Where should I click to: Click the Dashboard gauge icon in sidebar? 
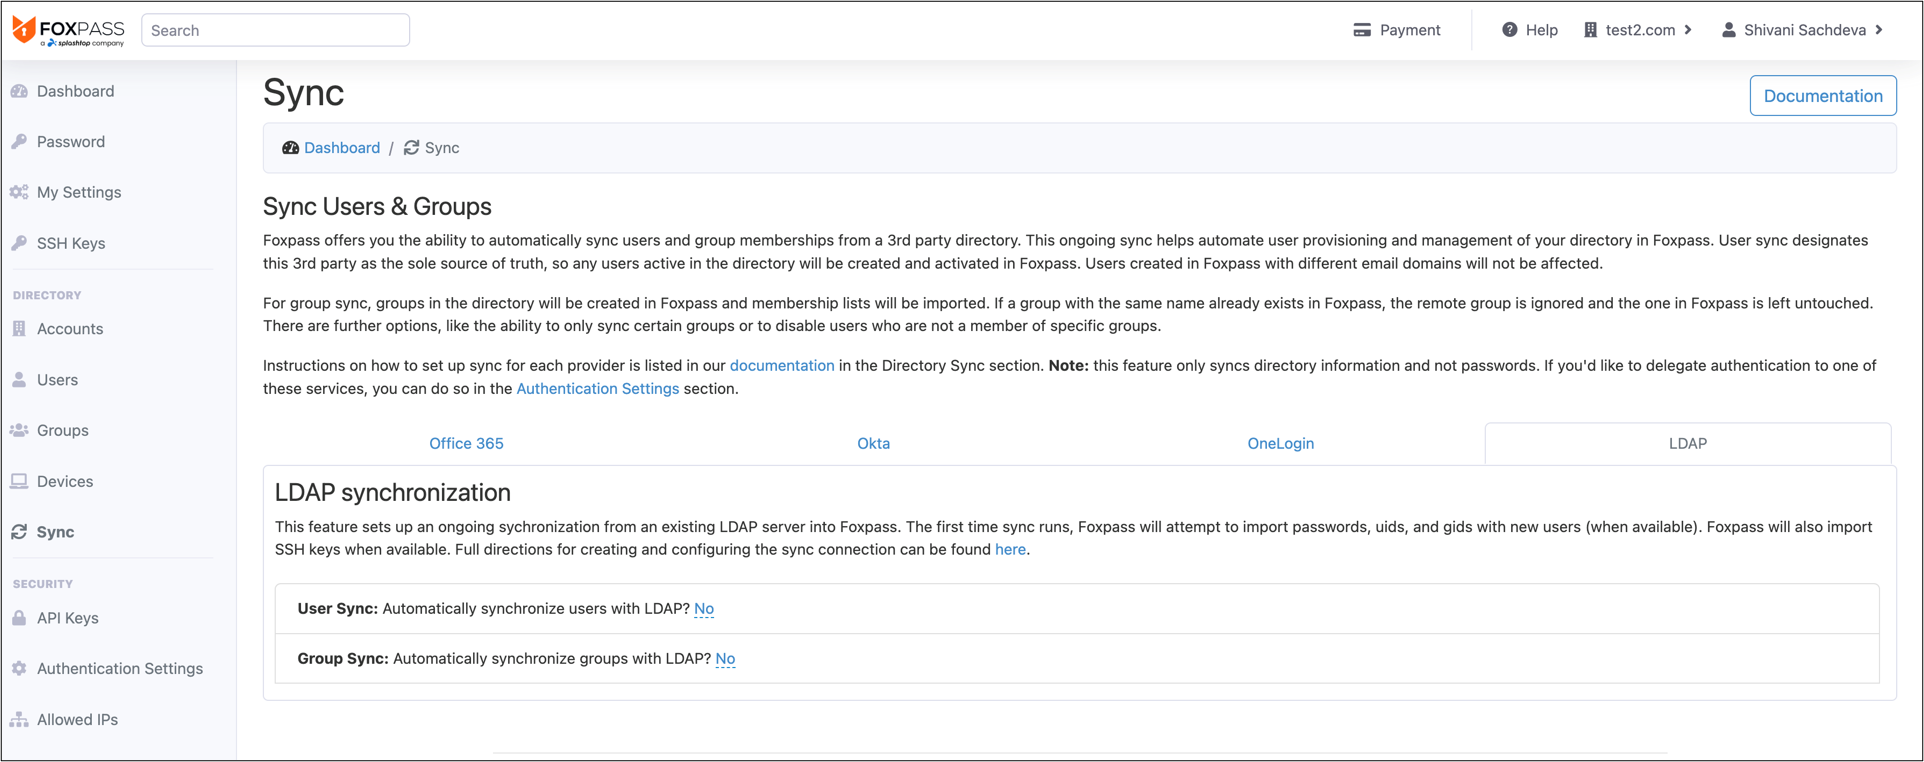(19, 91)
